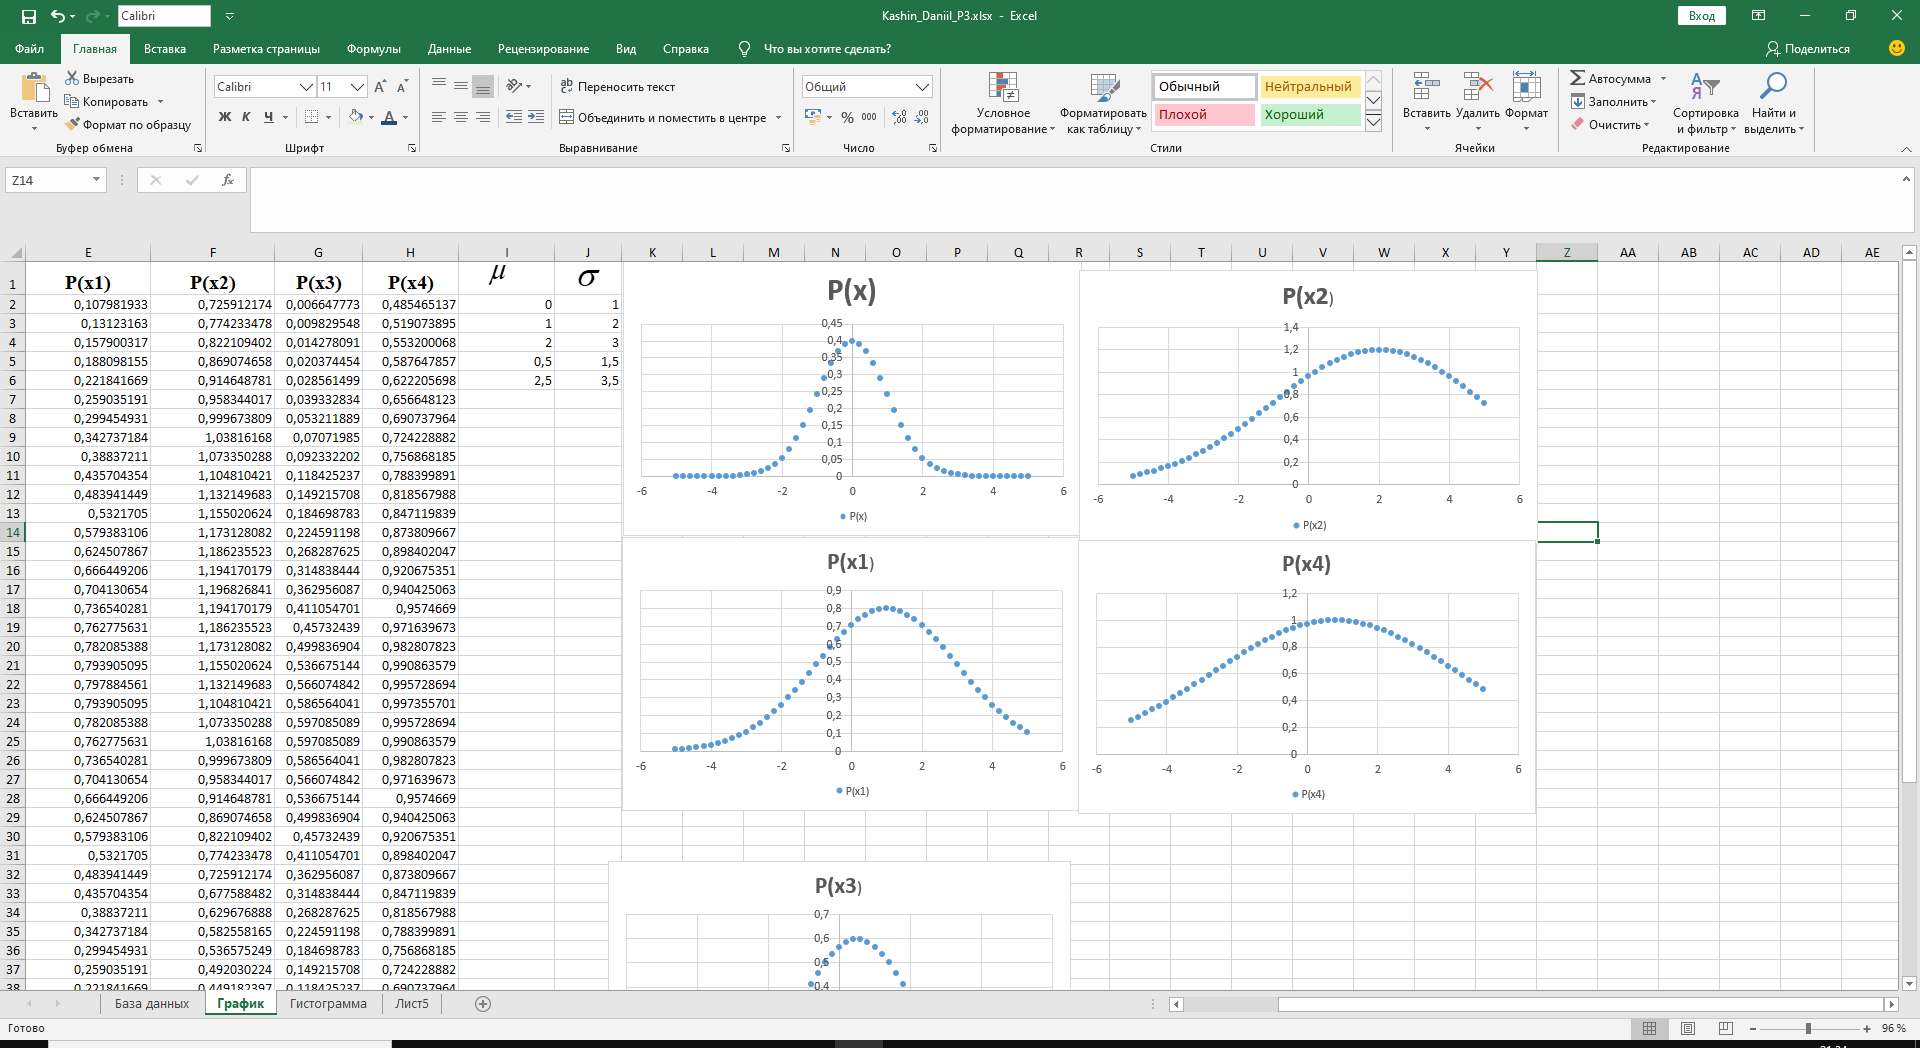Screen dimensions: 1920x1048
Task: Collapse the ribbon with the chevron
Action: point(1906,149)
